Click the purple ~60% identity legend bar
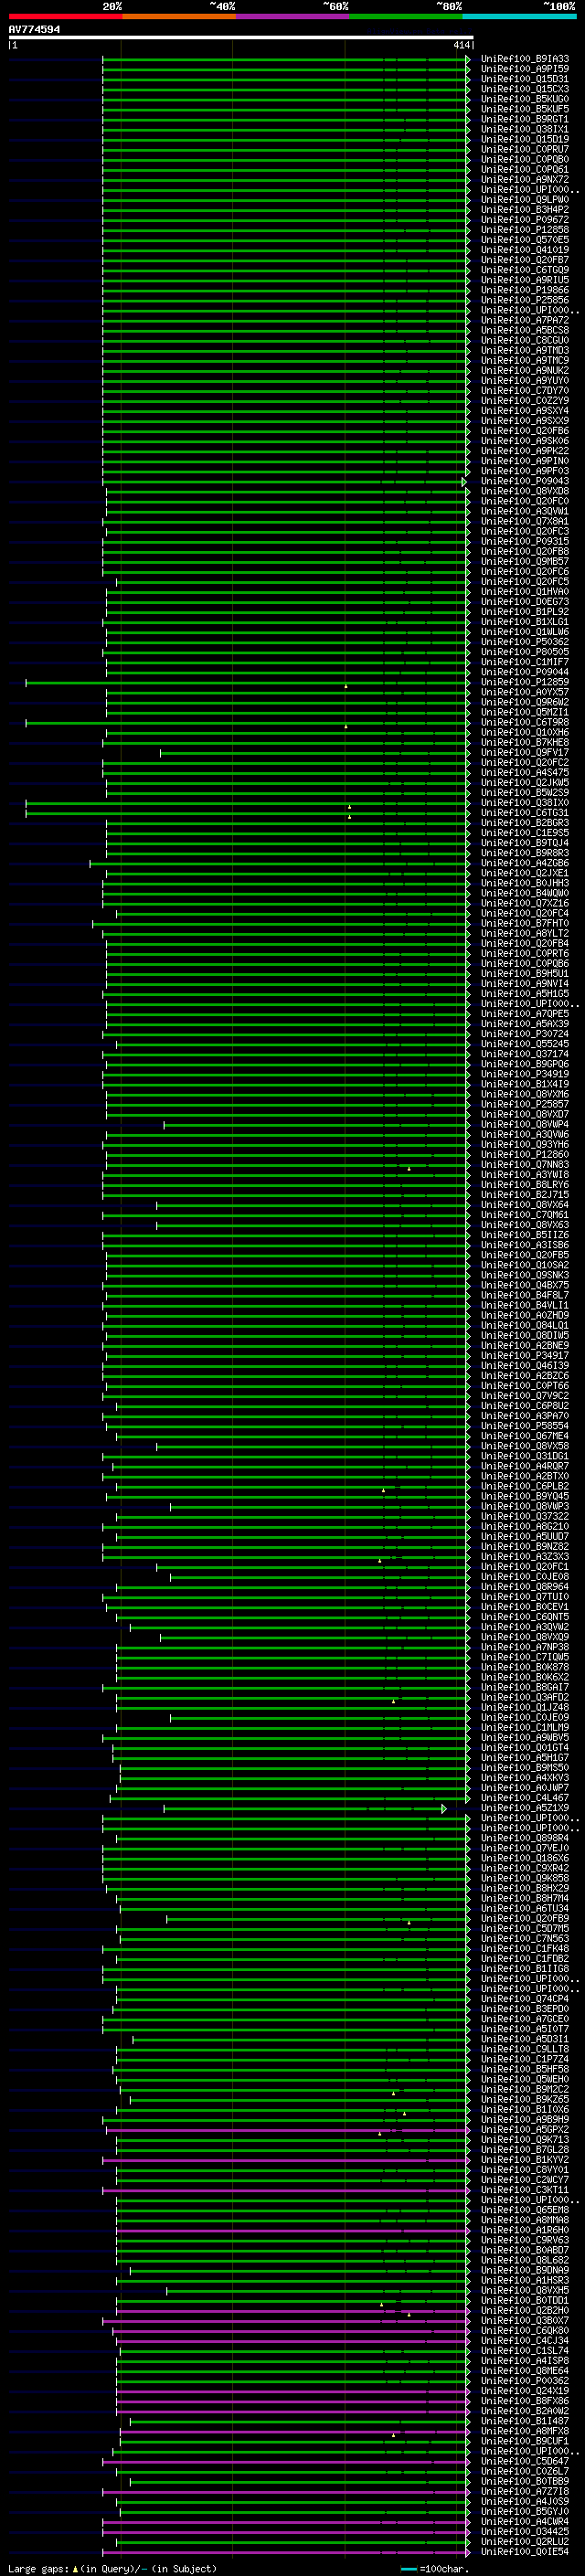Viewport: 585px width, 2576px height. tap(292, 16)
